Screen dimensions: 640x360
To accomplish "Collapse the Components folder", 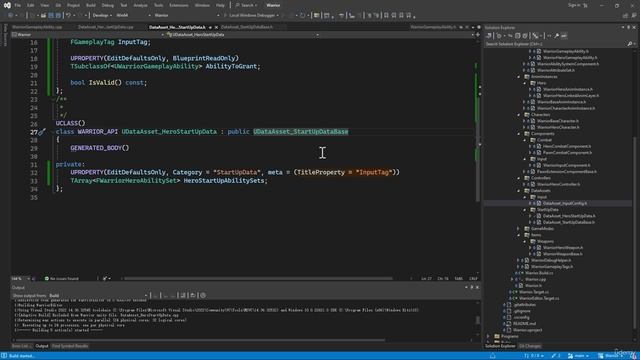I will click(519, 134).
